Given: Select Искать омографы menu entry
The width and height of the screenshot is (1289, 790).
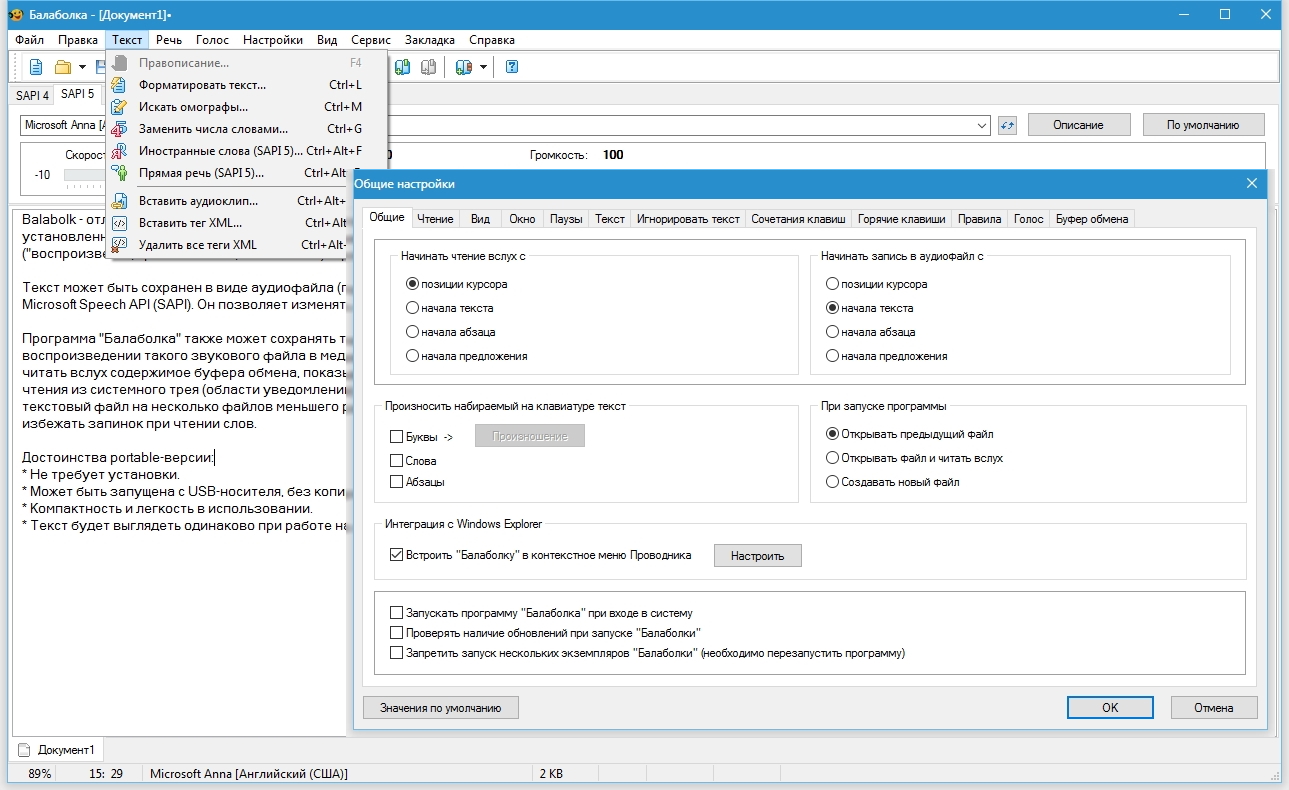Looking at the screenshot, I should (193, 107).
